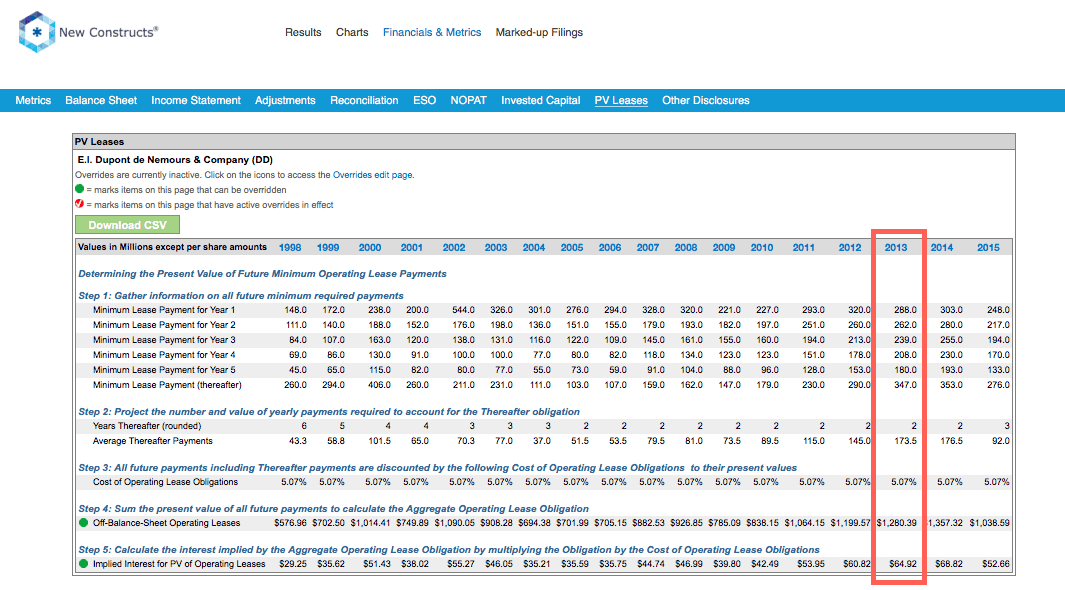This screenshot has width=1065, height=590.
Task: Click the New Constructs brand name text
Action: (108, 32)
